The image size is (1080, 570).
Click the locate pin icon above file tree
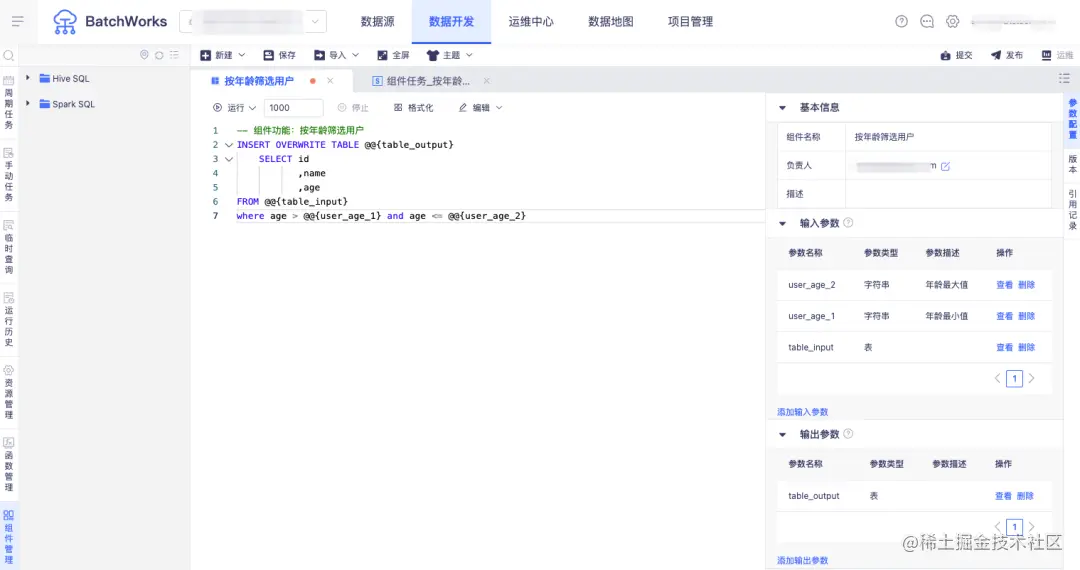(x=144, y=54)
